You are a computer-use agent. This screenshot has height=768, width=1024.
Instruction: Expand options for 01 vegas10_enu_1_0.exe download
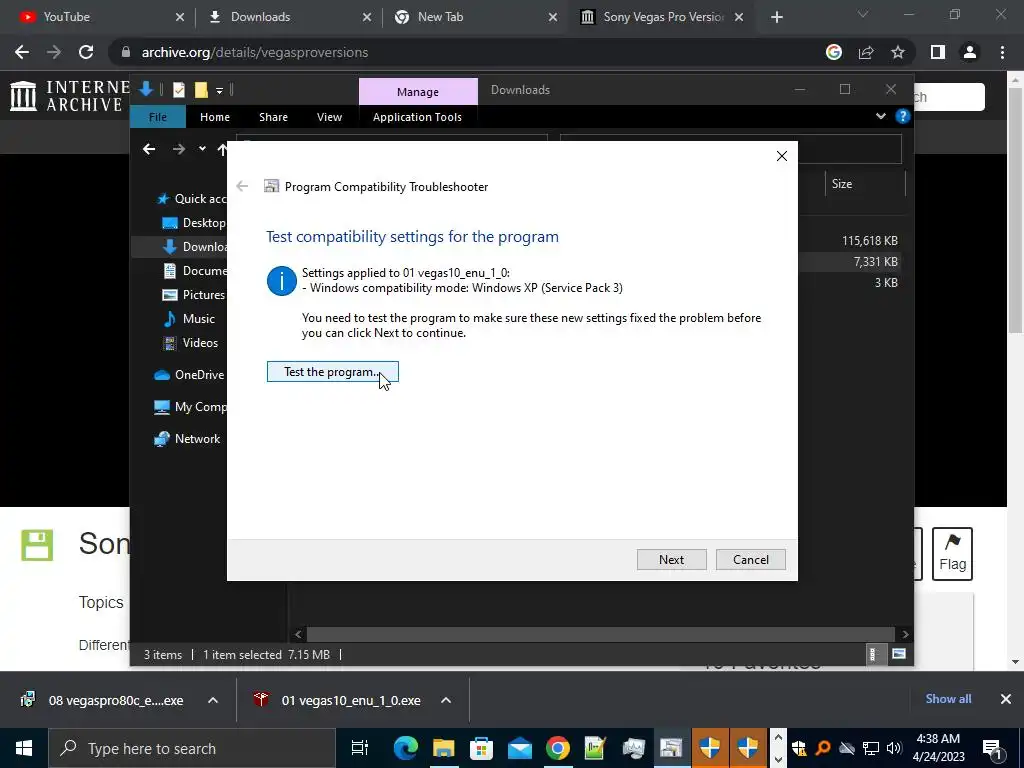click(x=445, y=700)
